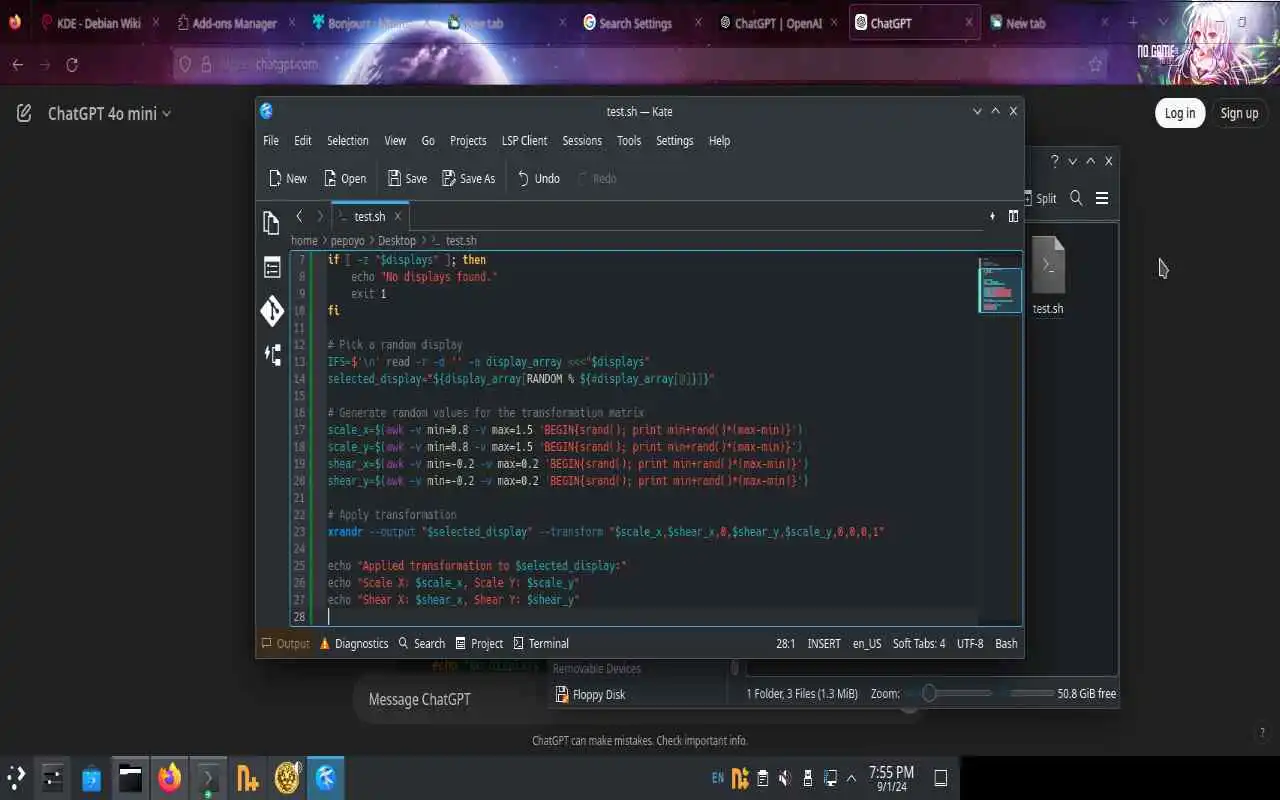1280x800 pixels.
Task: Click Split in the file manager toolbar
Action: pos(1040,198)
